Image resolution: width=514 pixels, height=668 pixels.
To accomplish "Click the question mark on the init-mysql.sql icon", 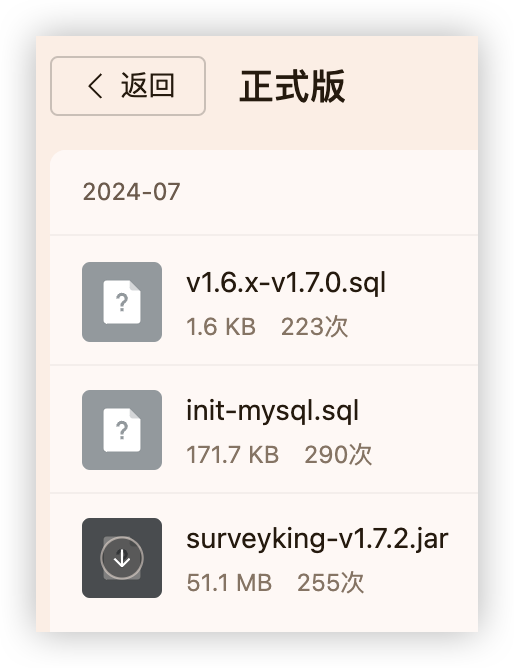I will click(122, 430).
